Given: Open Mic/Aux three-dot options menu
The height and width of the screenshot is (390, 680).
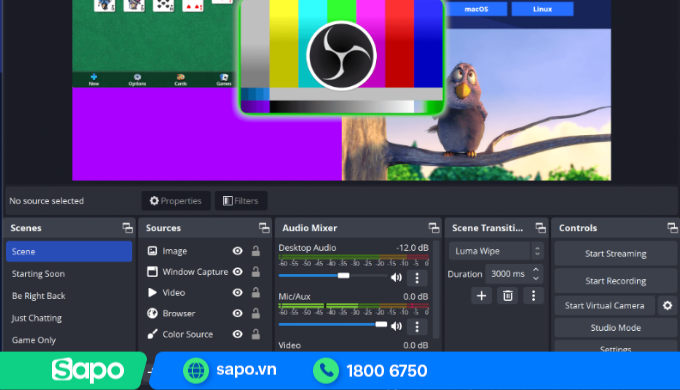Looking at the screenshot, I should [417, 326].
